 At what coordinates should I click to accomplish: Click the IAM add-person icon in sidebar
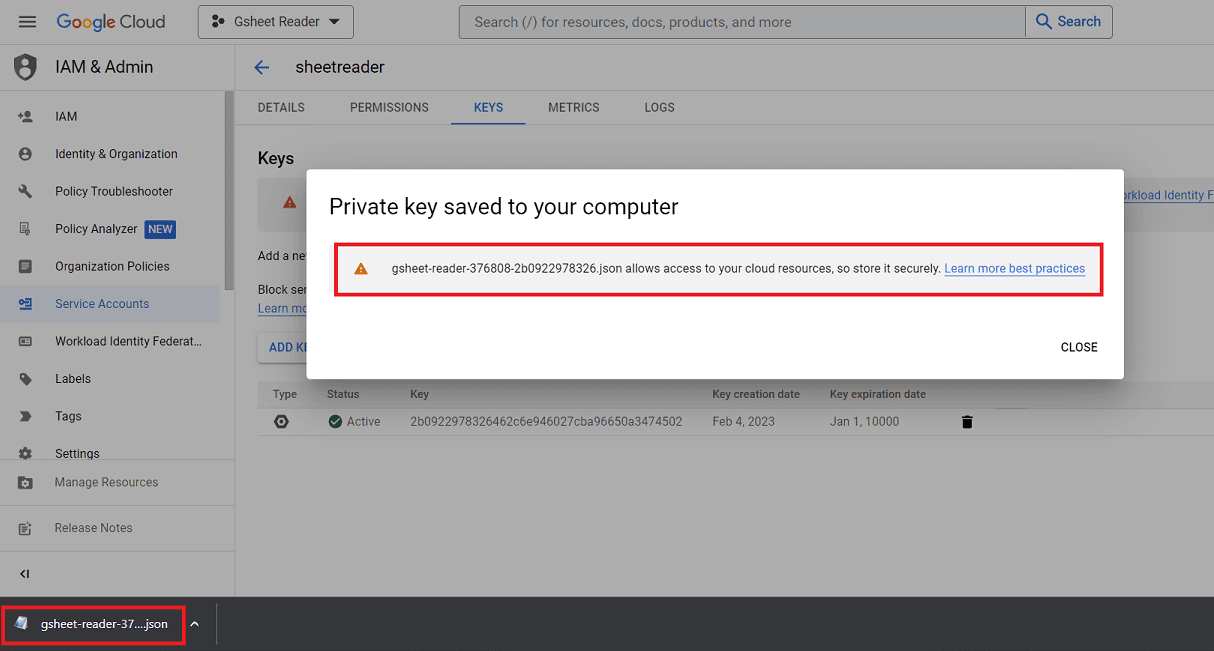coord(26,117)
